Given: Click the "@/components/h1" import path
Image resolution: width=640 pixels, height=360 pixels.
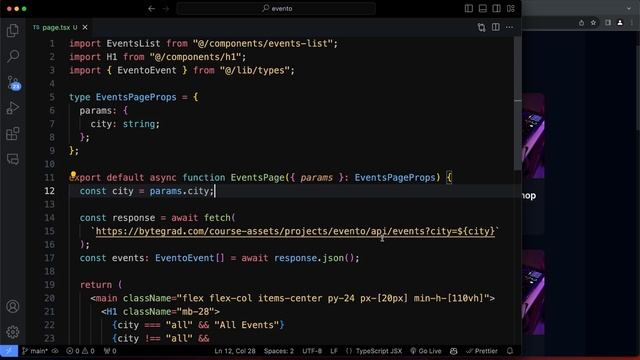Looking at the screenshot, I should 195,57.
